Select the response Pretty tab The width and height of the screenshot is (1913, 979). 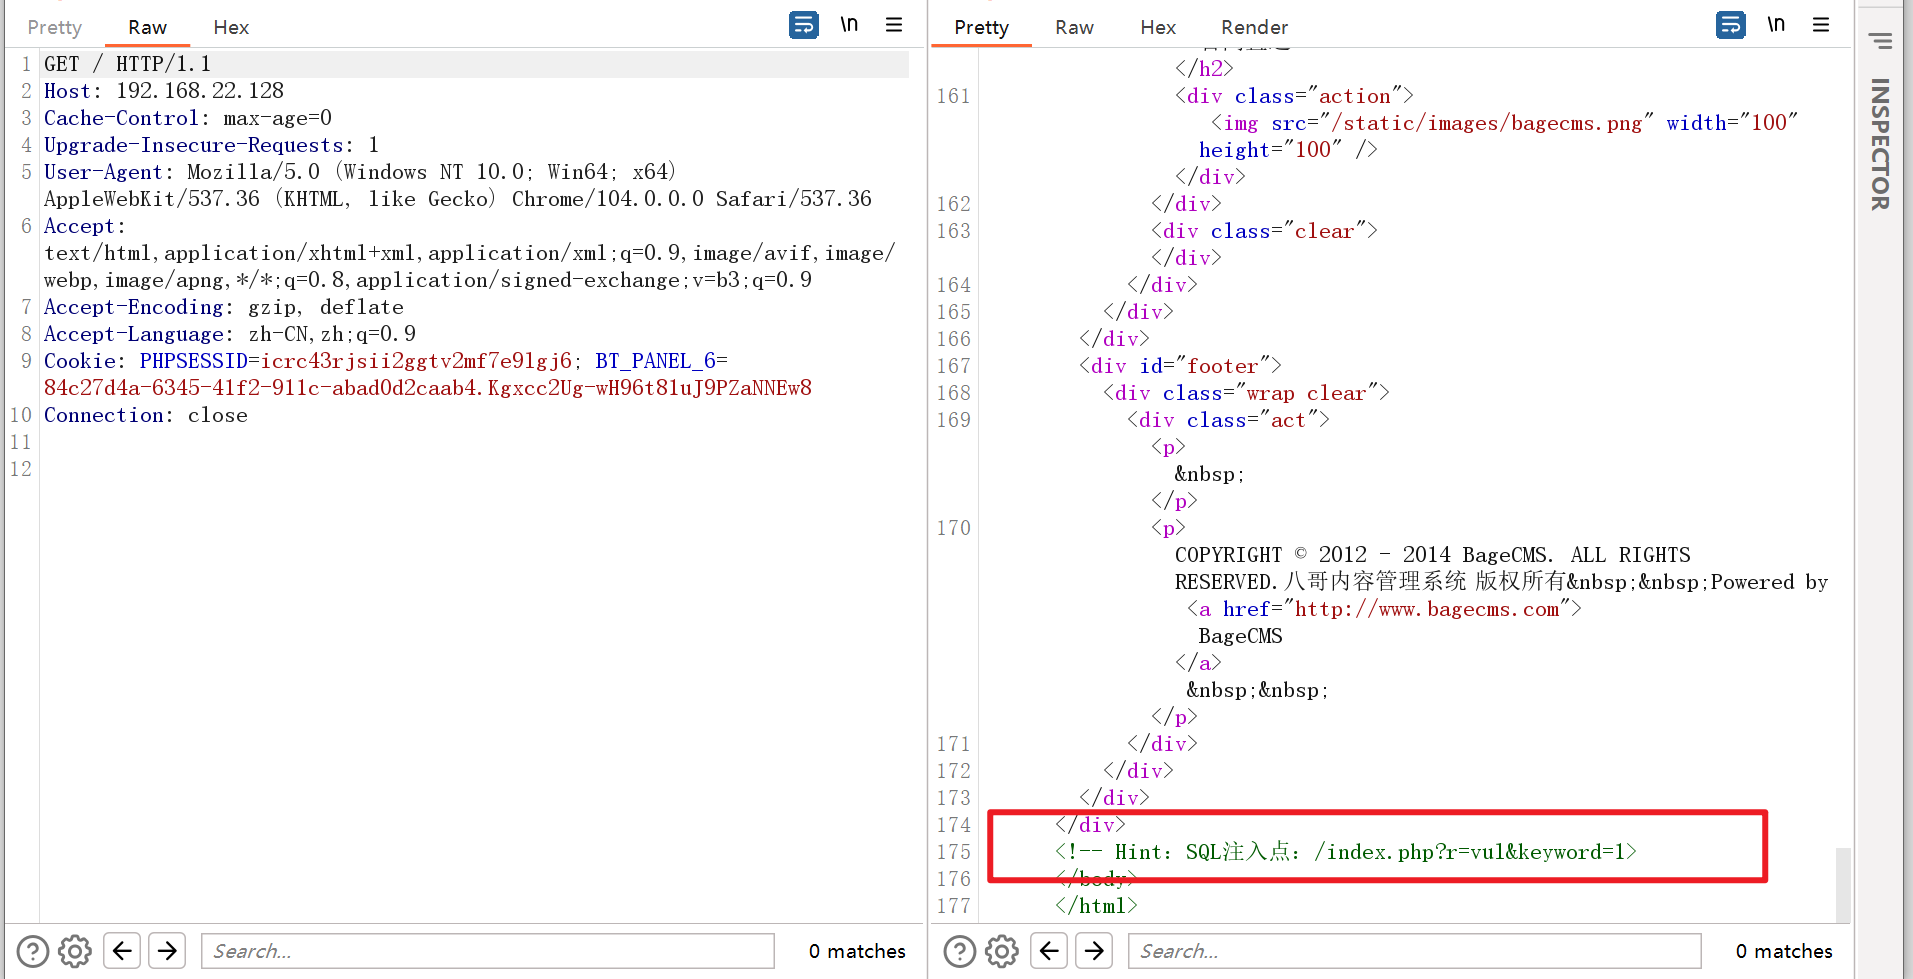pos(981,27)
